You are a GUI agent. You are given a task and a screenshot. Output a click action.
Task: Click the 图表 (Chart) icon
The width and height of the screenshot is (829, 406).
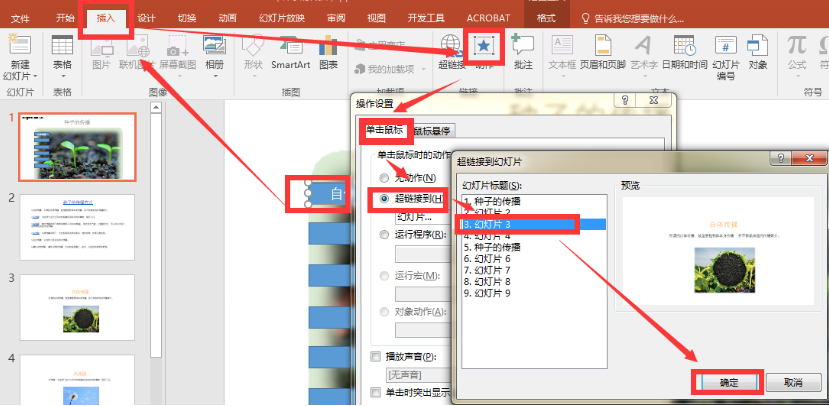coord(328,46)
